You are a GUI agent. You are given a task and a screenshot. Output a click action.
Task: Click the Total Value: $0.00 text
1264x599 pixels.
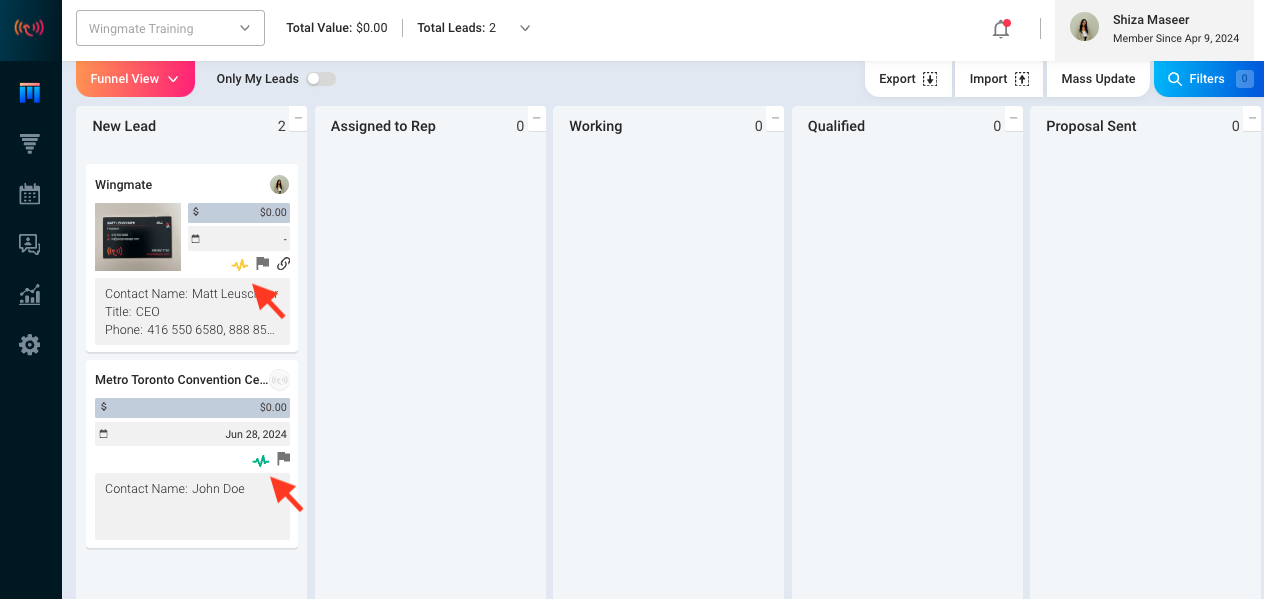click(337, 28)
